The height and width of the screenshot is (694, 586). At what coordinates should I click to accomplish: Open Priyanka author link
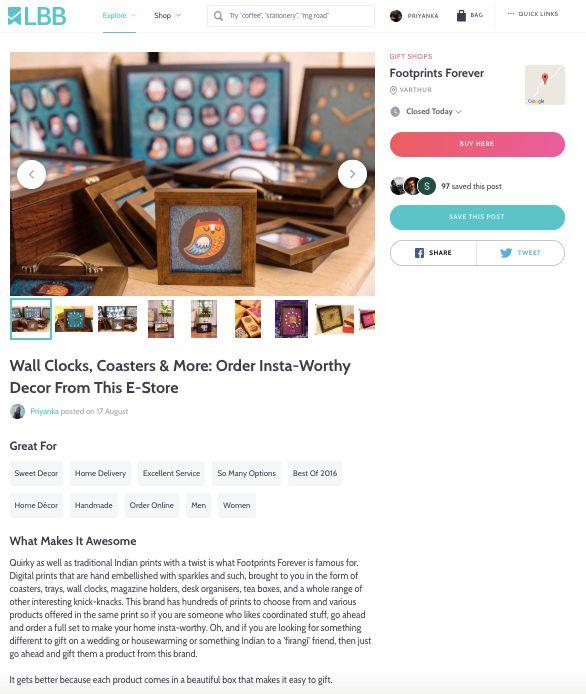pos(44,411)
